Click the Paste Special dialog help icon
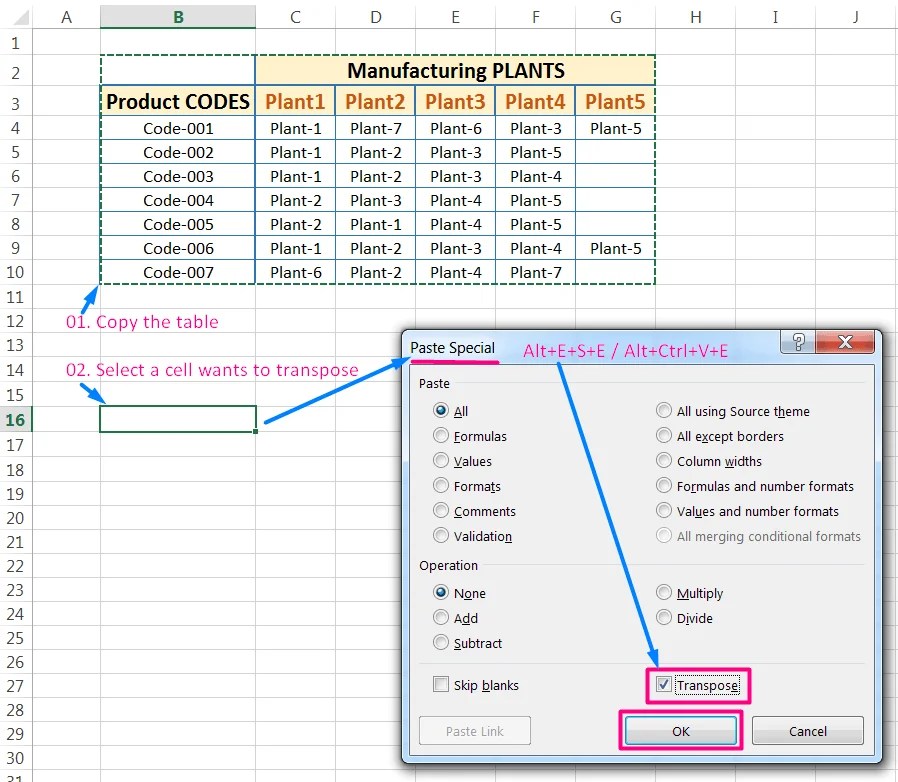This screenshot has height=782, width=898. point(797,341)
